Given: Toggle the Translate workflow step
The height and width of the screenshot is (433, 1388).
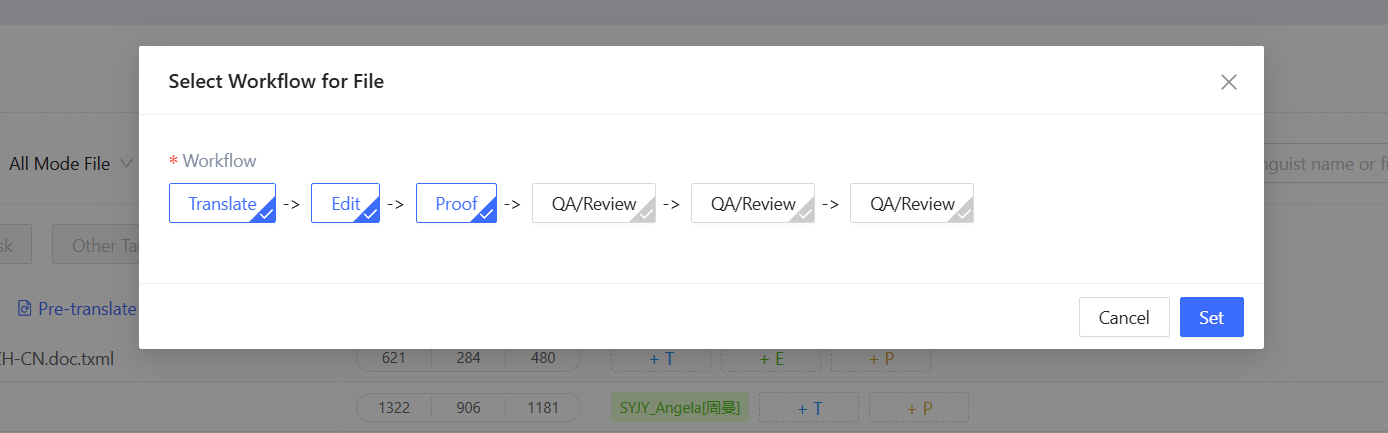Looking at the screenshot, I should tap(222, 203).
